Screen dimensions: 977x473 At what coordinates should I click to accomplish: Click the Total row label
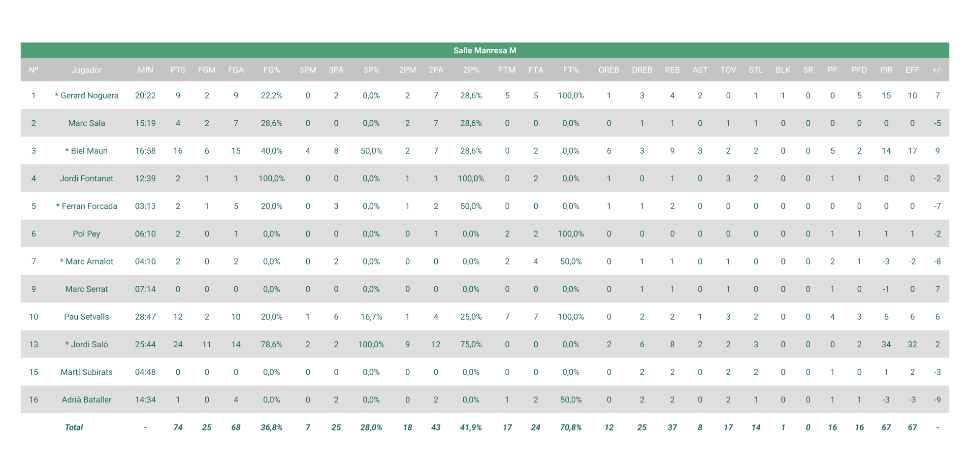[73, 427]
